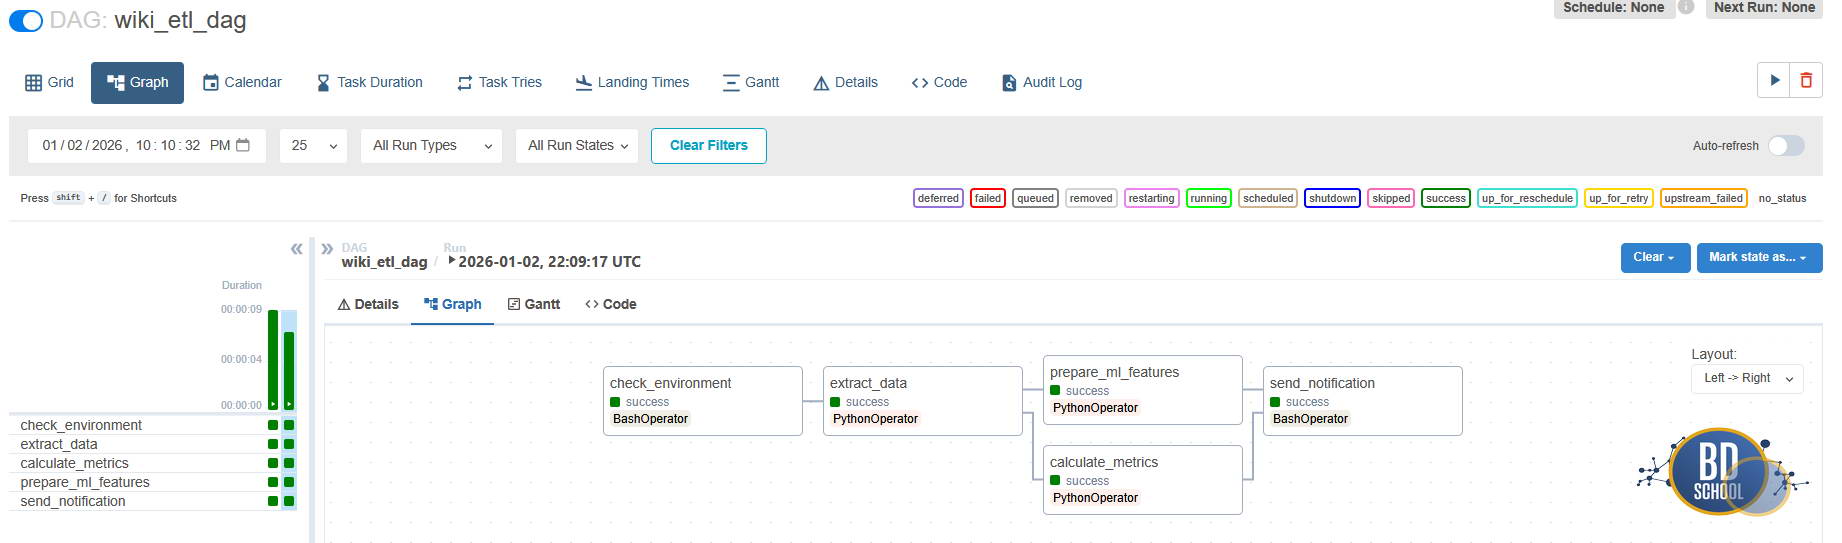1842x543 pixels.
Task: Click the Next Run: None badge
Action: pyautogui.click(x=1764, y=8)
